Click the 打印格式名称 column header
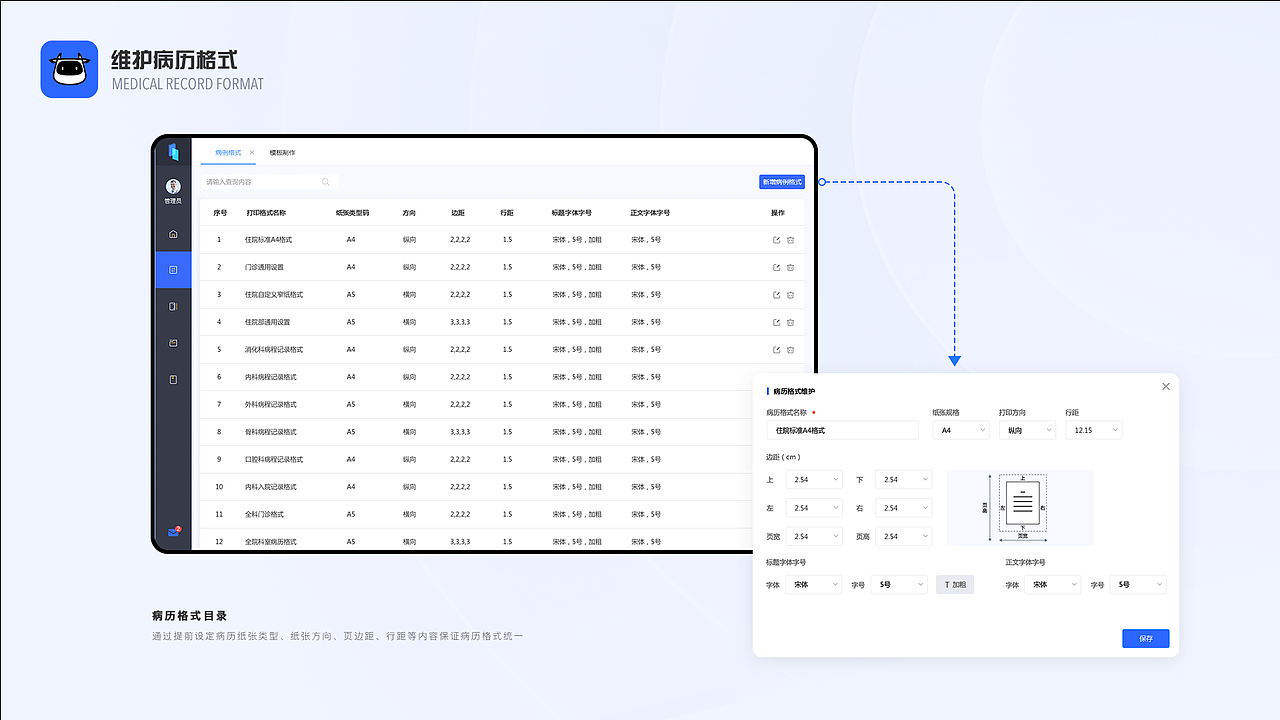 [266, 213]
